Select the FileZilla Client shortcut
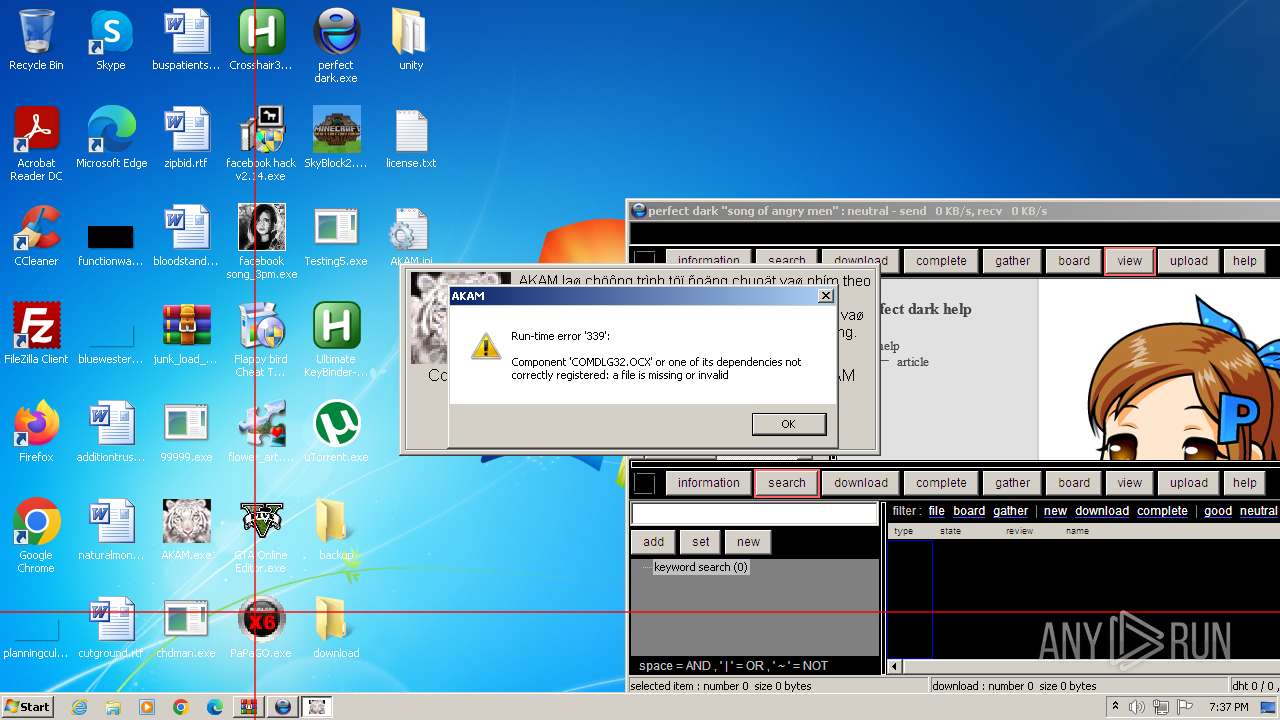The height and width of the screenshot is (720, 1280). [36, 335]
